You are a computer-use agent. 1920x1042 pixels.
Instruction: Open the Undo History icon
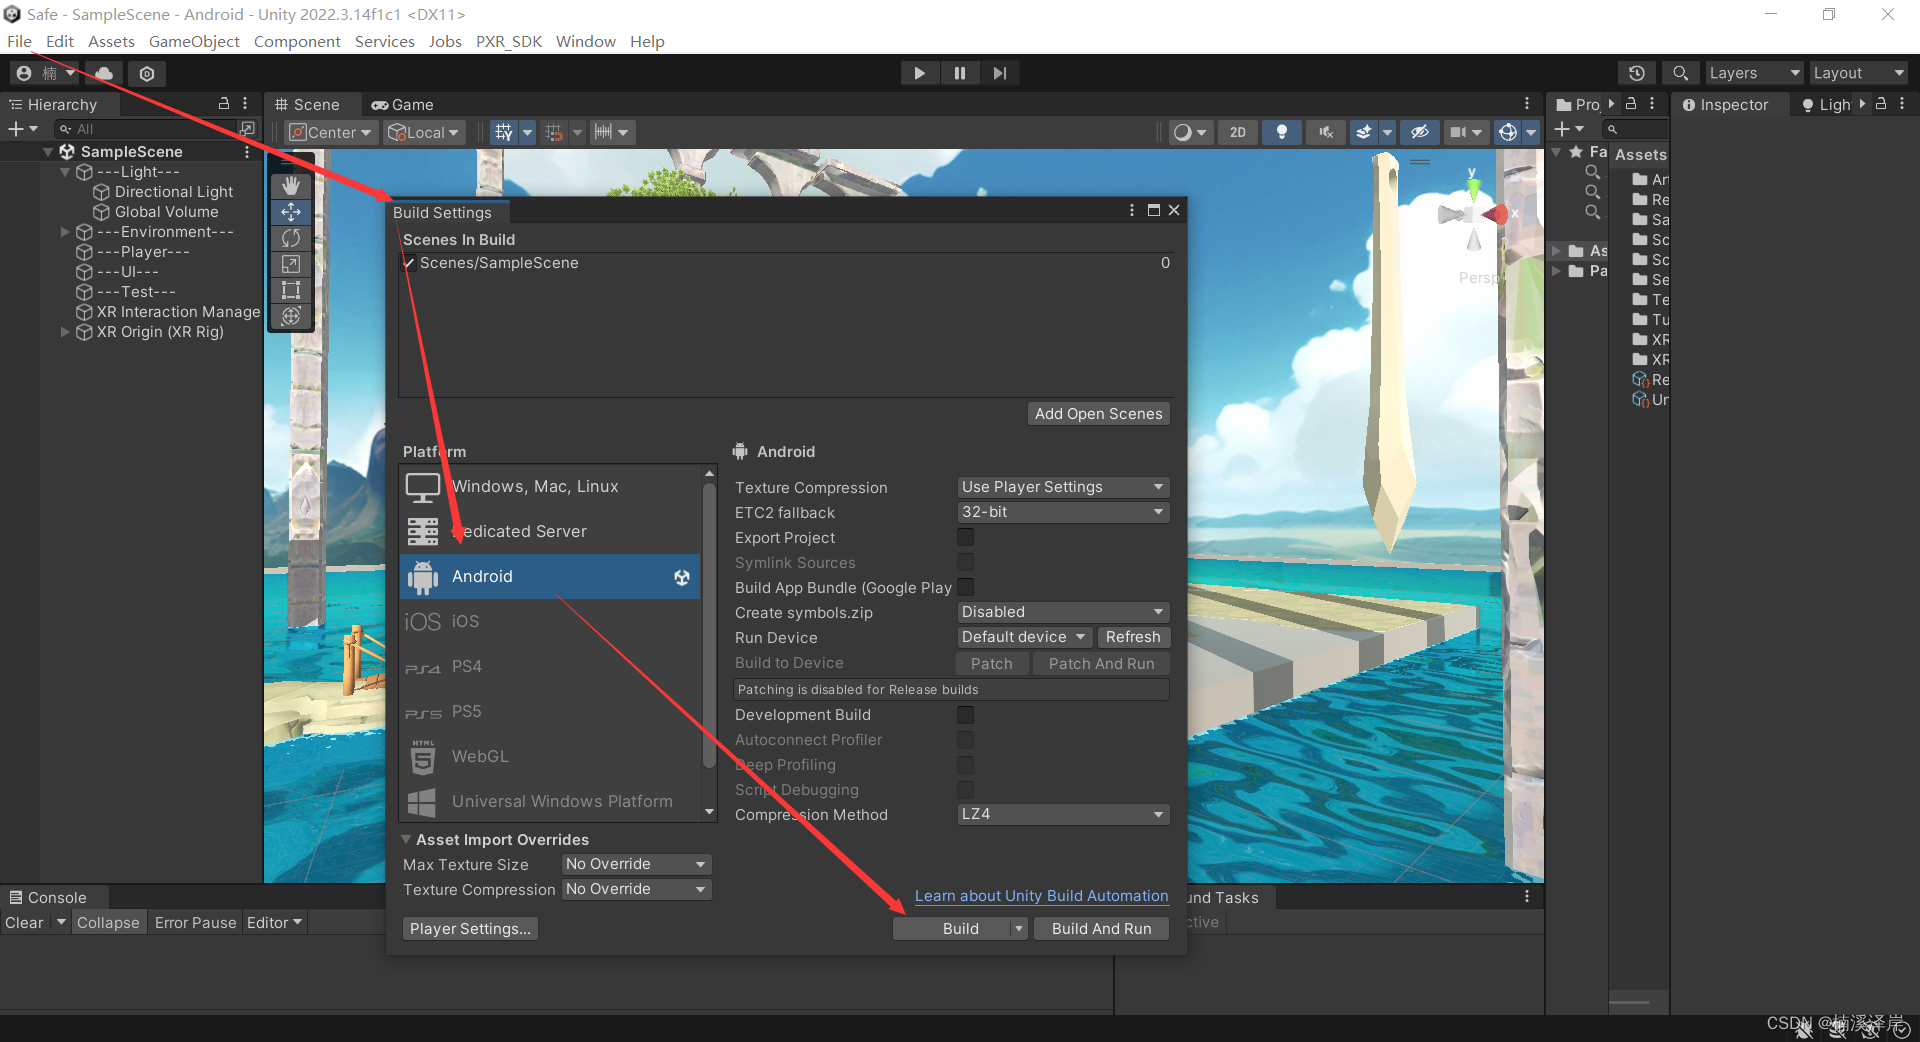[x=1637, y=73]
